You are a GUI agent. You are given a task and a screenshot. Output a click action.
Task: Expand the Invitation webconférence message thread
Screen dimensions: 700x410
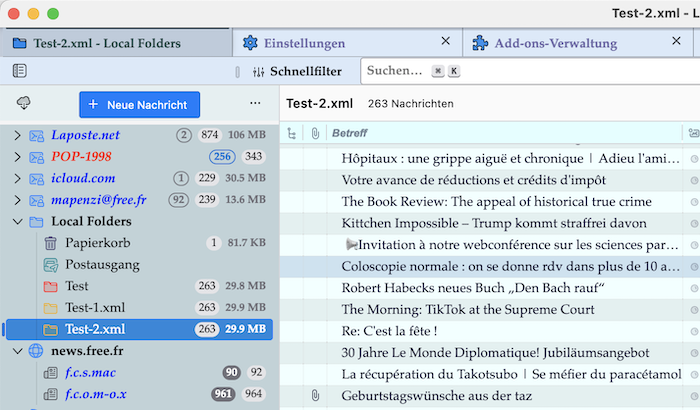coord(350,245)
